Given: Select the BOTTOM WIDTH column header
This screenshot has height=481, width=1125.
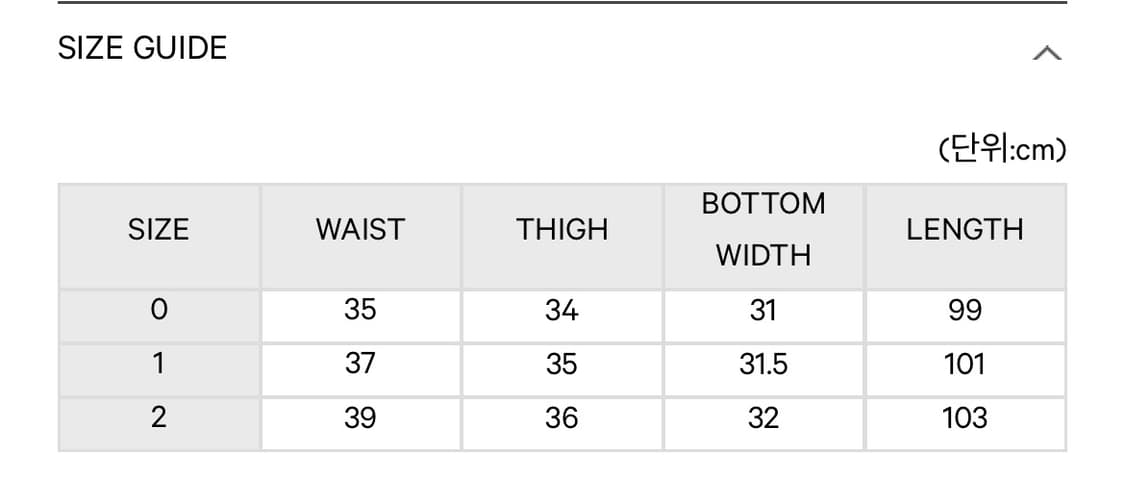Looking at the screenshot, I should (x=763, y=230).
